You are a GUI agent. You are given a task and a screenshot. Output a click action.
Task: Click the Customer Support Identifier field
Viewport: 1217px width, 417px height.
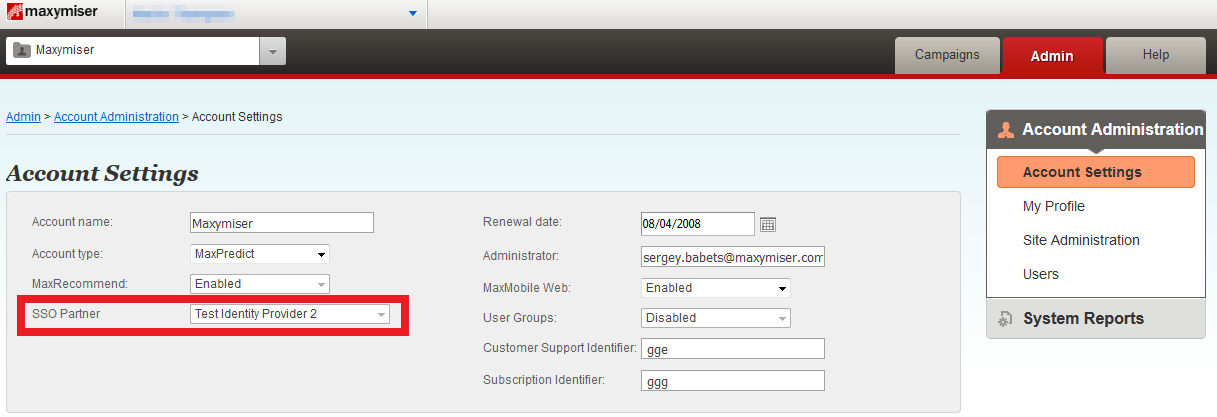point(733,348)
